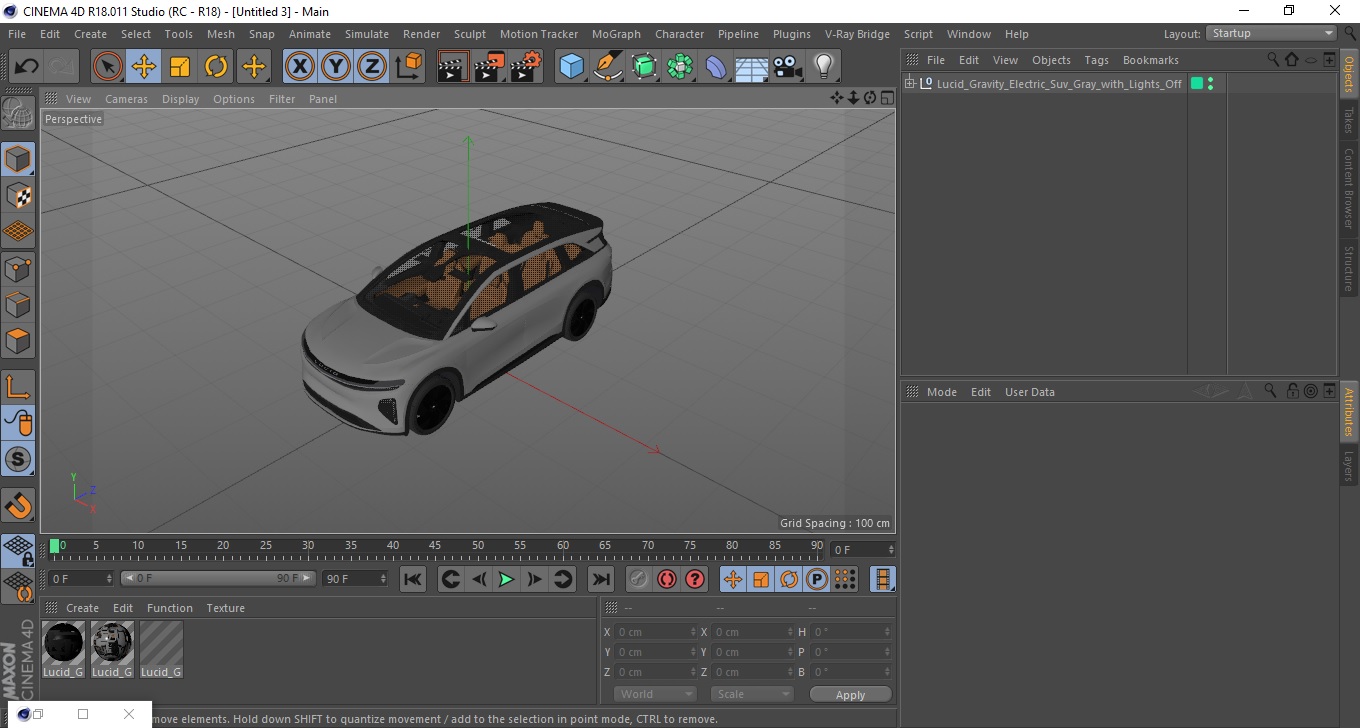Open the spline Pen tool
Screen dimensions: 1360x728
click(x=608, y=67)
